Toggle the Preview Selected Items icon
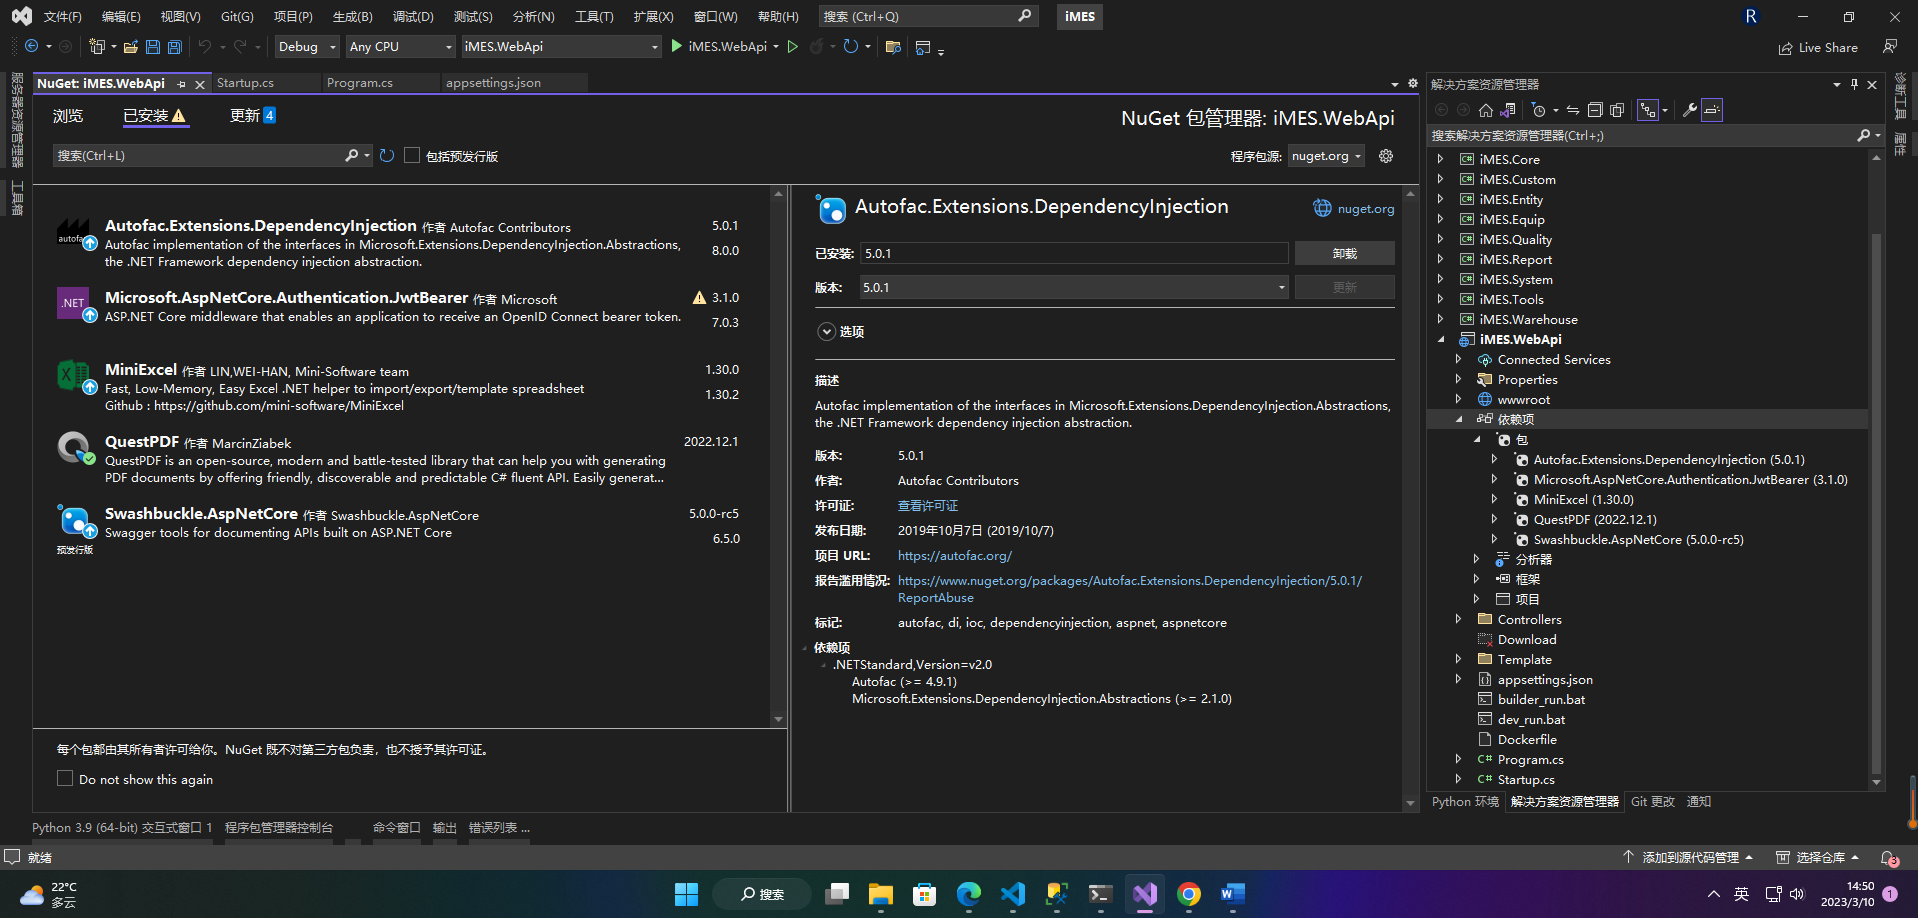This screenshot has width=1918, height=918. (1712, 110)
